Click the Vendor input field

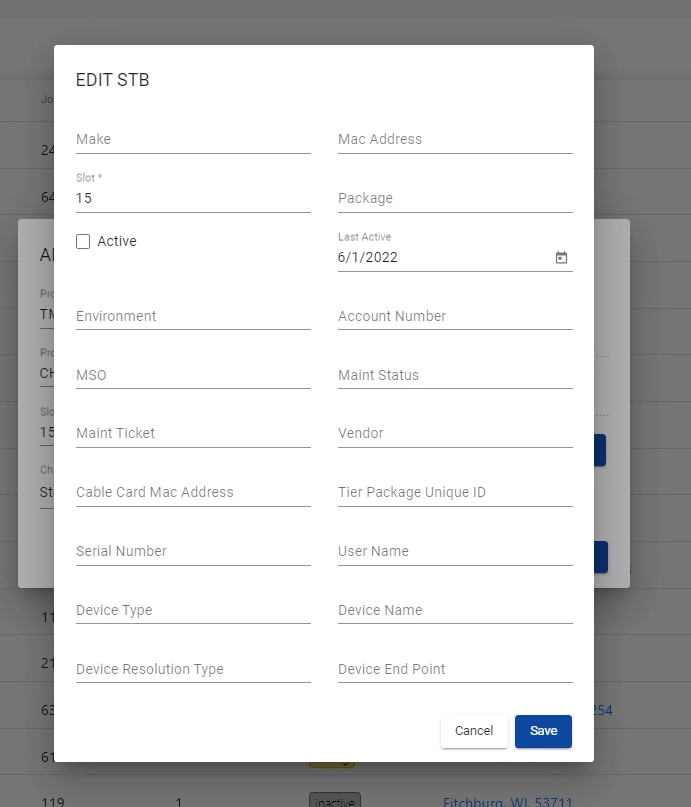pyautogui.click(x=455, y=433)
